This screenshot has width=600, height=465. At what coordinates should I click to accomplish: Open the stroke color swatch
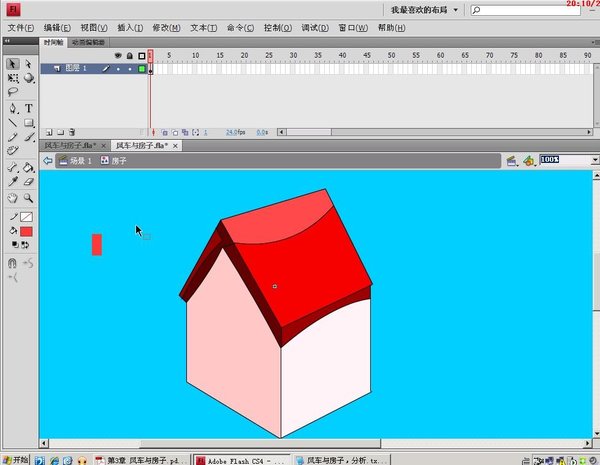pyautogui.click(x=26, y=217)
